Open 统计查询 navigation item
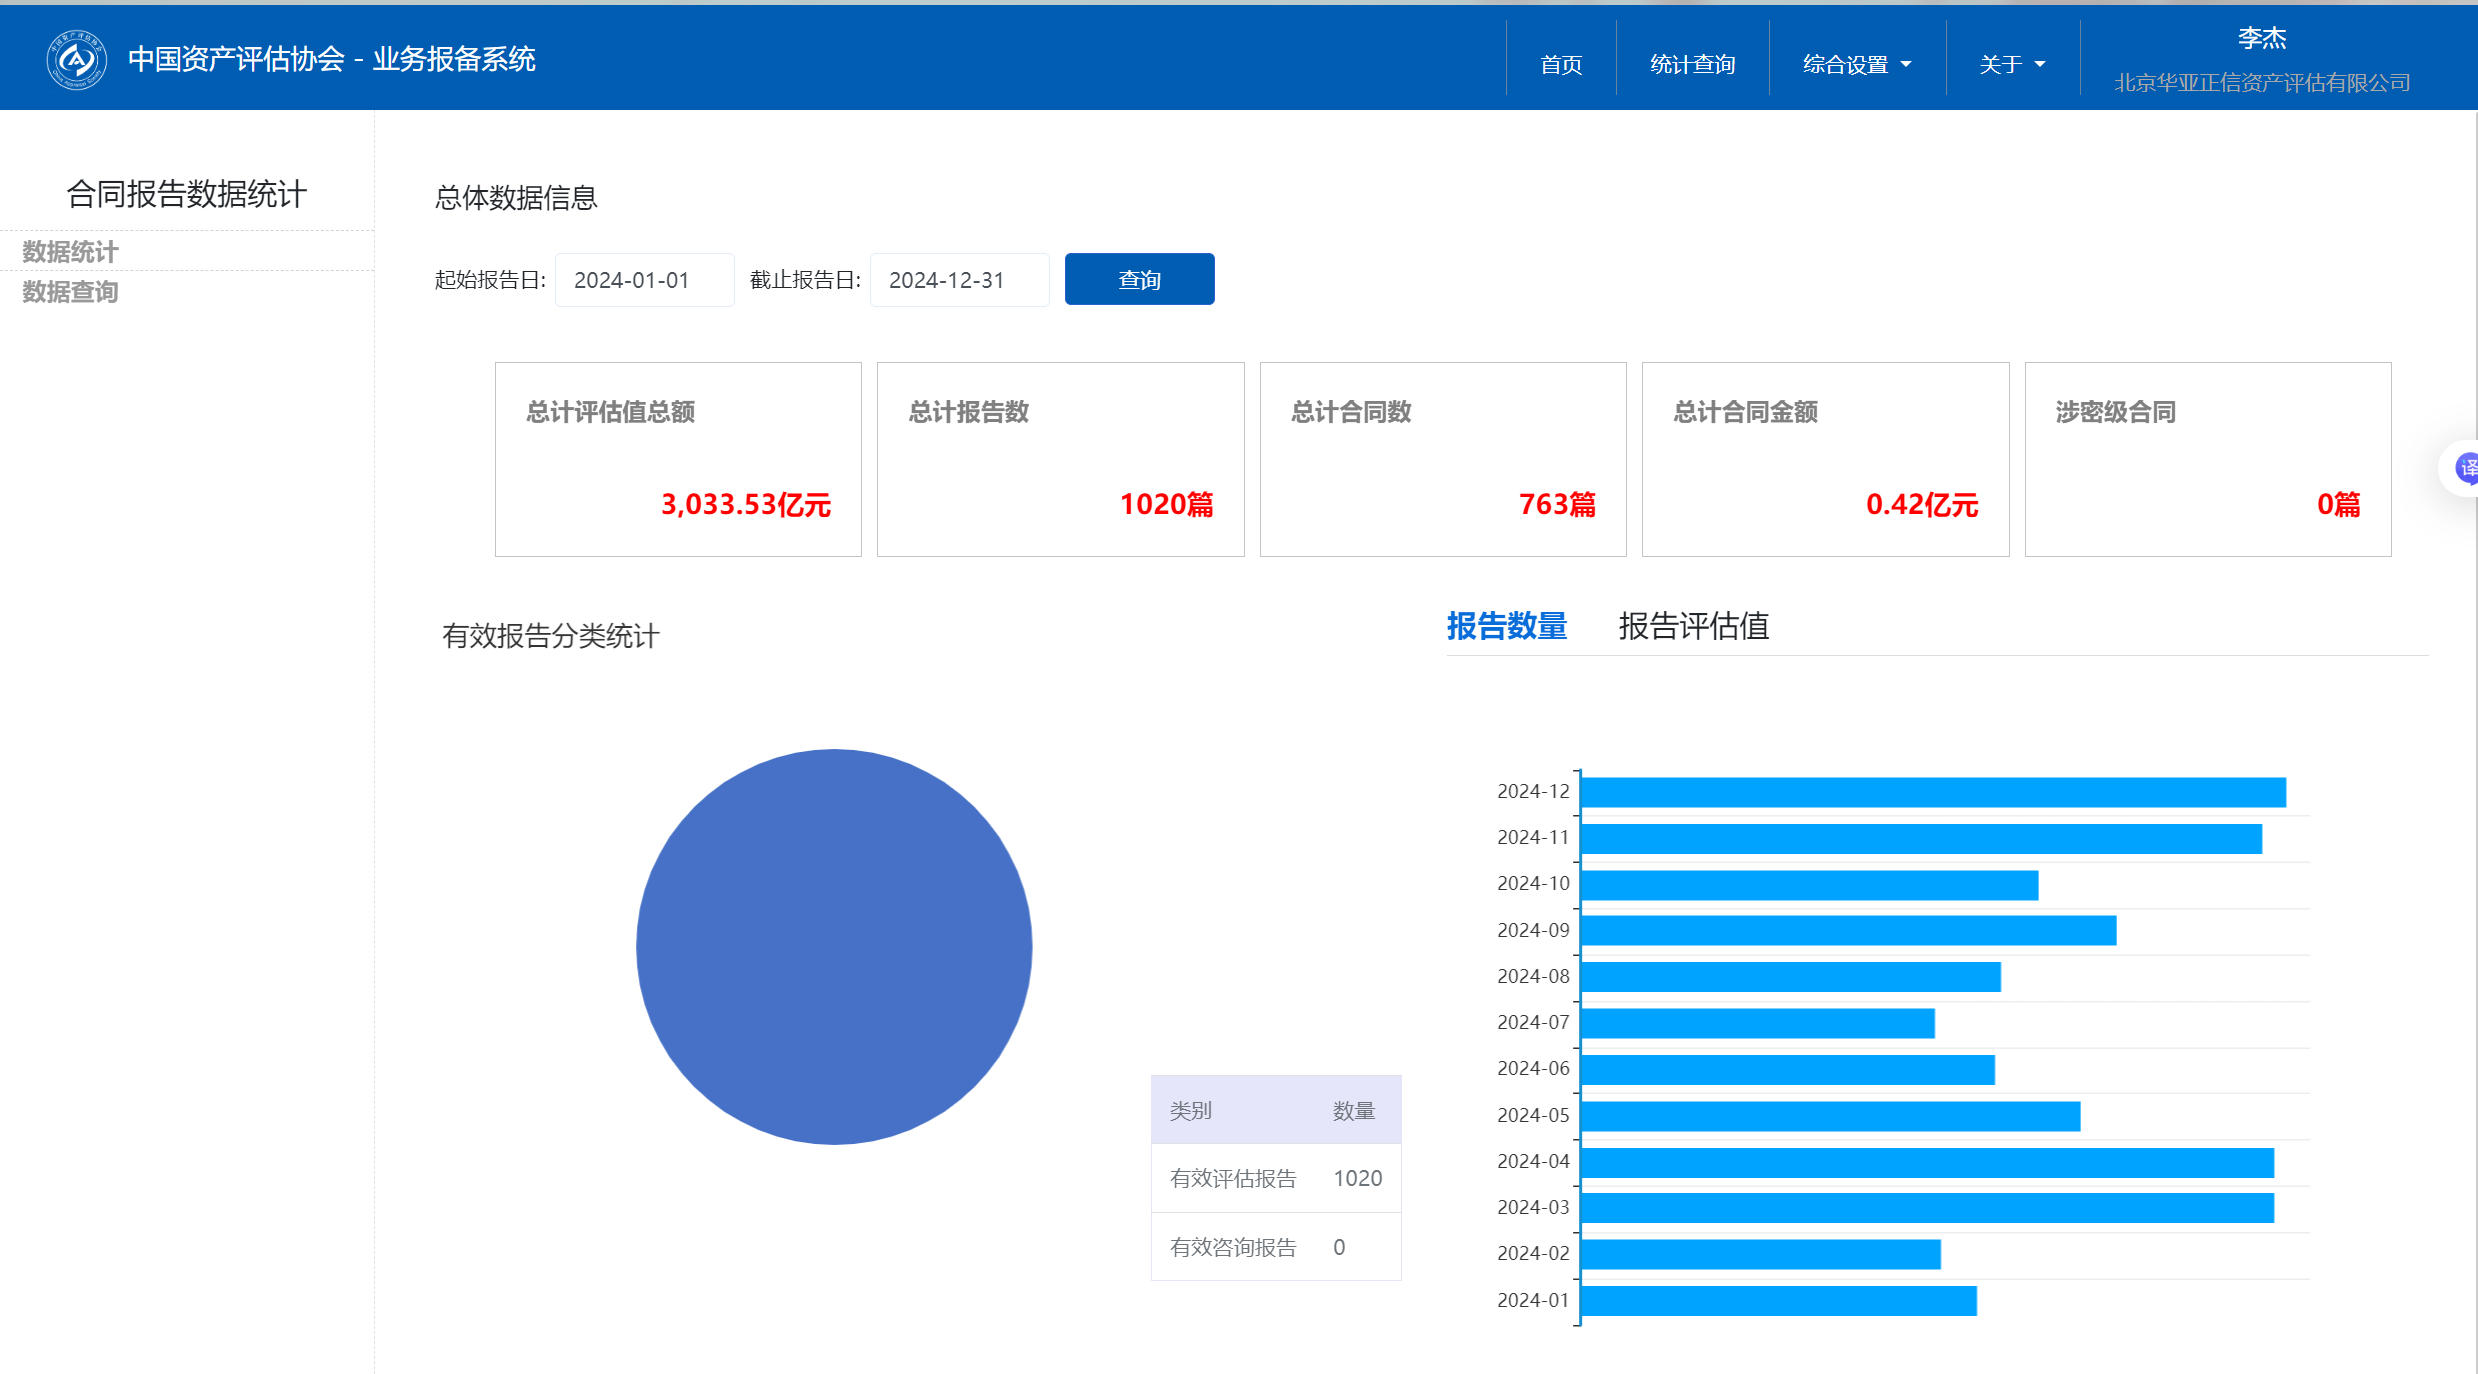This screenshot has width=2478, height=1374. point(1692,64)
